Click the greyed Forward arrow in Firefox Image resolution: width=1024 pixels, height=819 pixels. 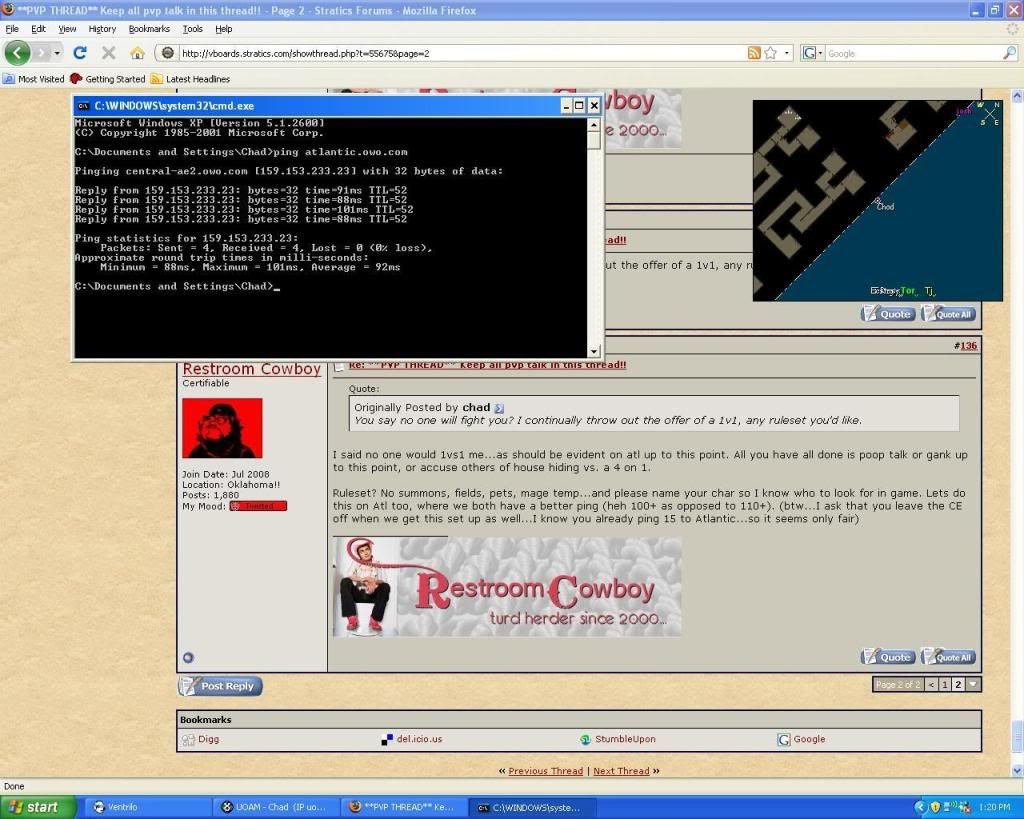tap(41, 53)
